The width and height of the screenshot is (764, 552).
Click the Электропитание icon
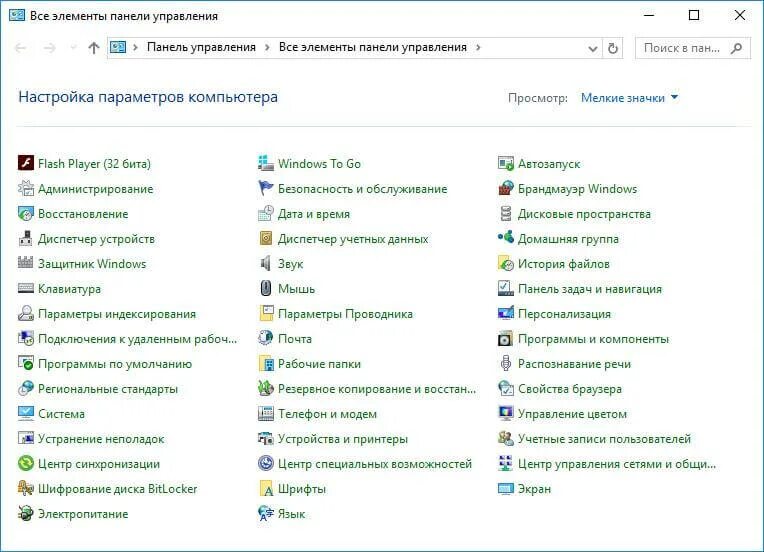(x=26, y=513)
